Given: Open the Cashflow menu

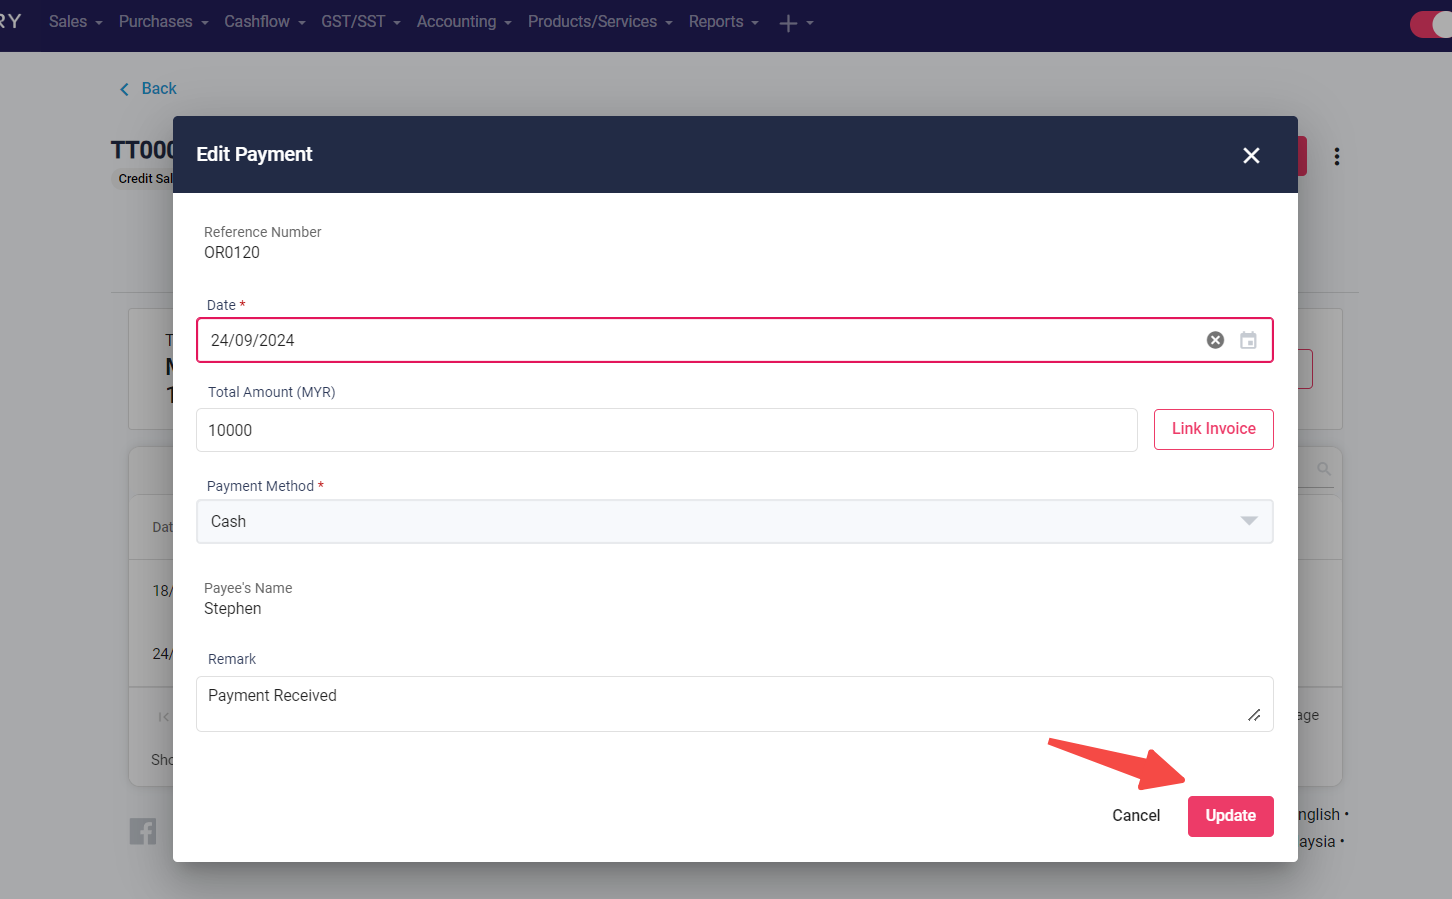Looking at the screenshot, I should point(264,21).
